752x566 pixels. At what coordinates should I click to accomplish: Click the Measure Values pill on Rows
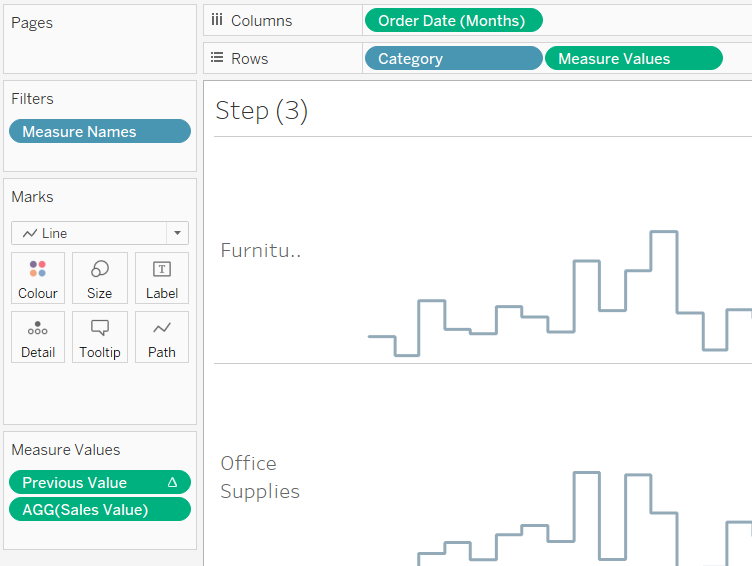point(633,58)
